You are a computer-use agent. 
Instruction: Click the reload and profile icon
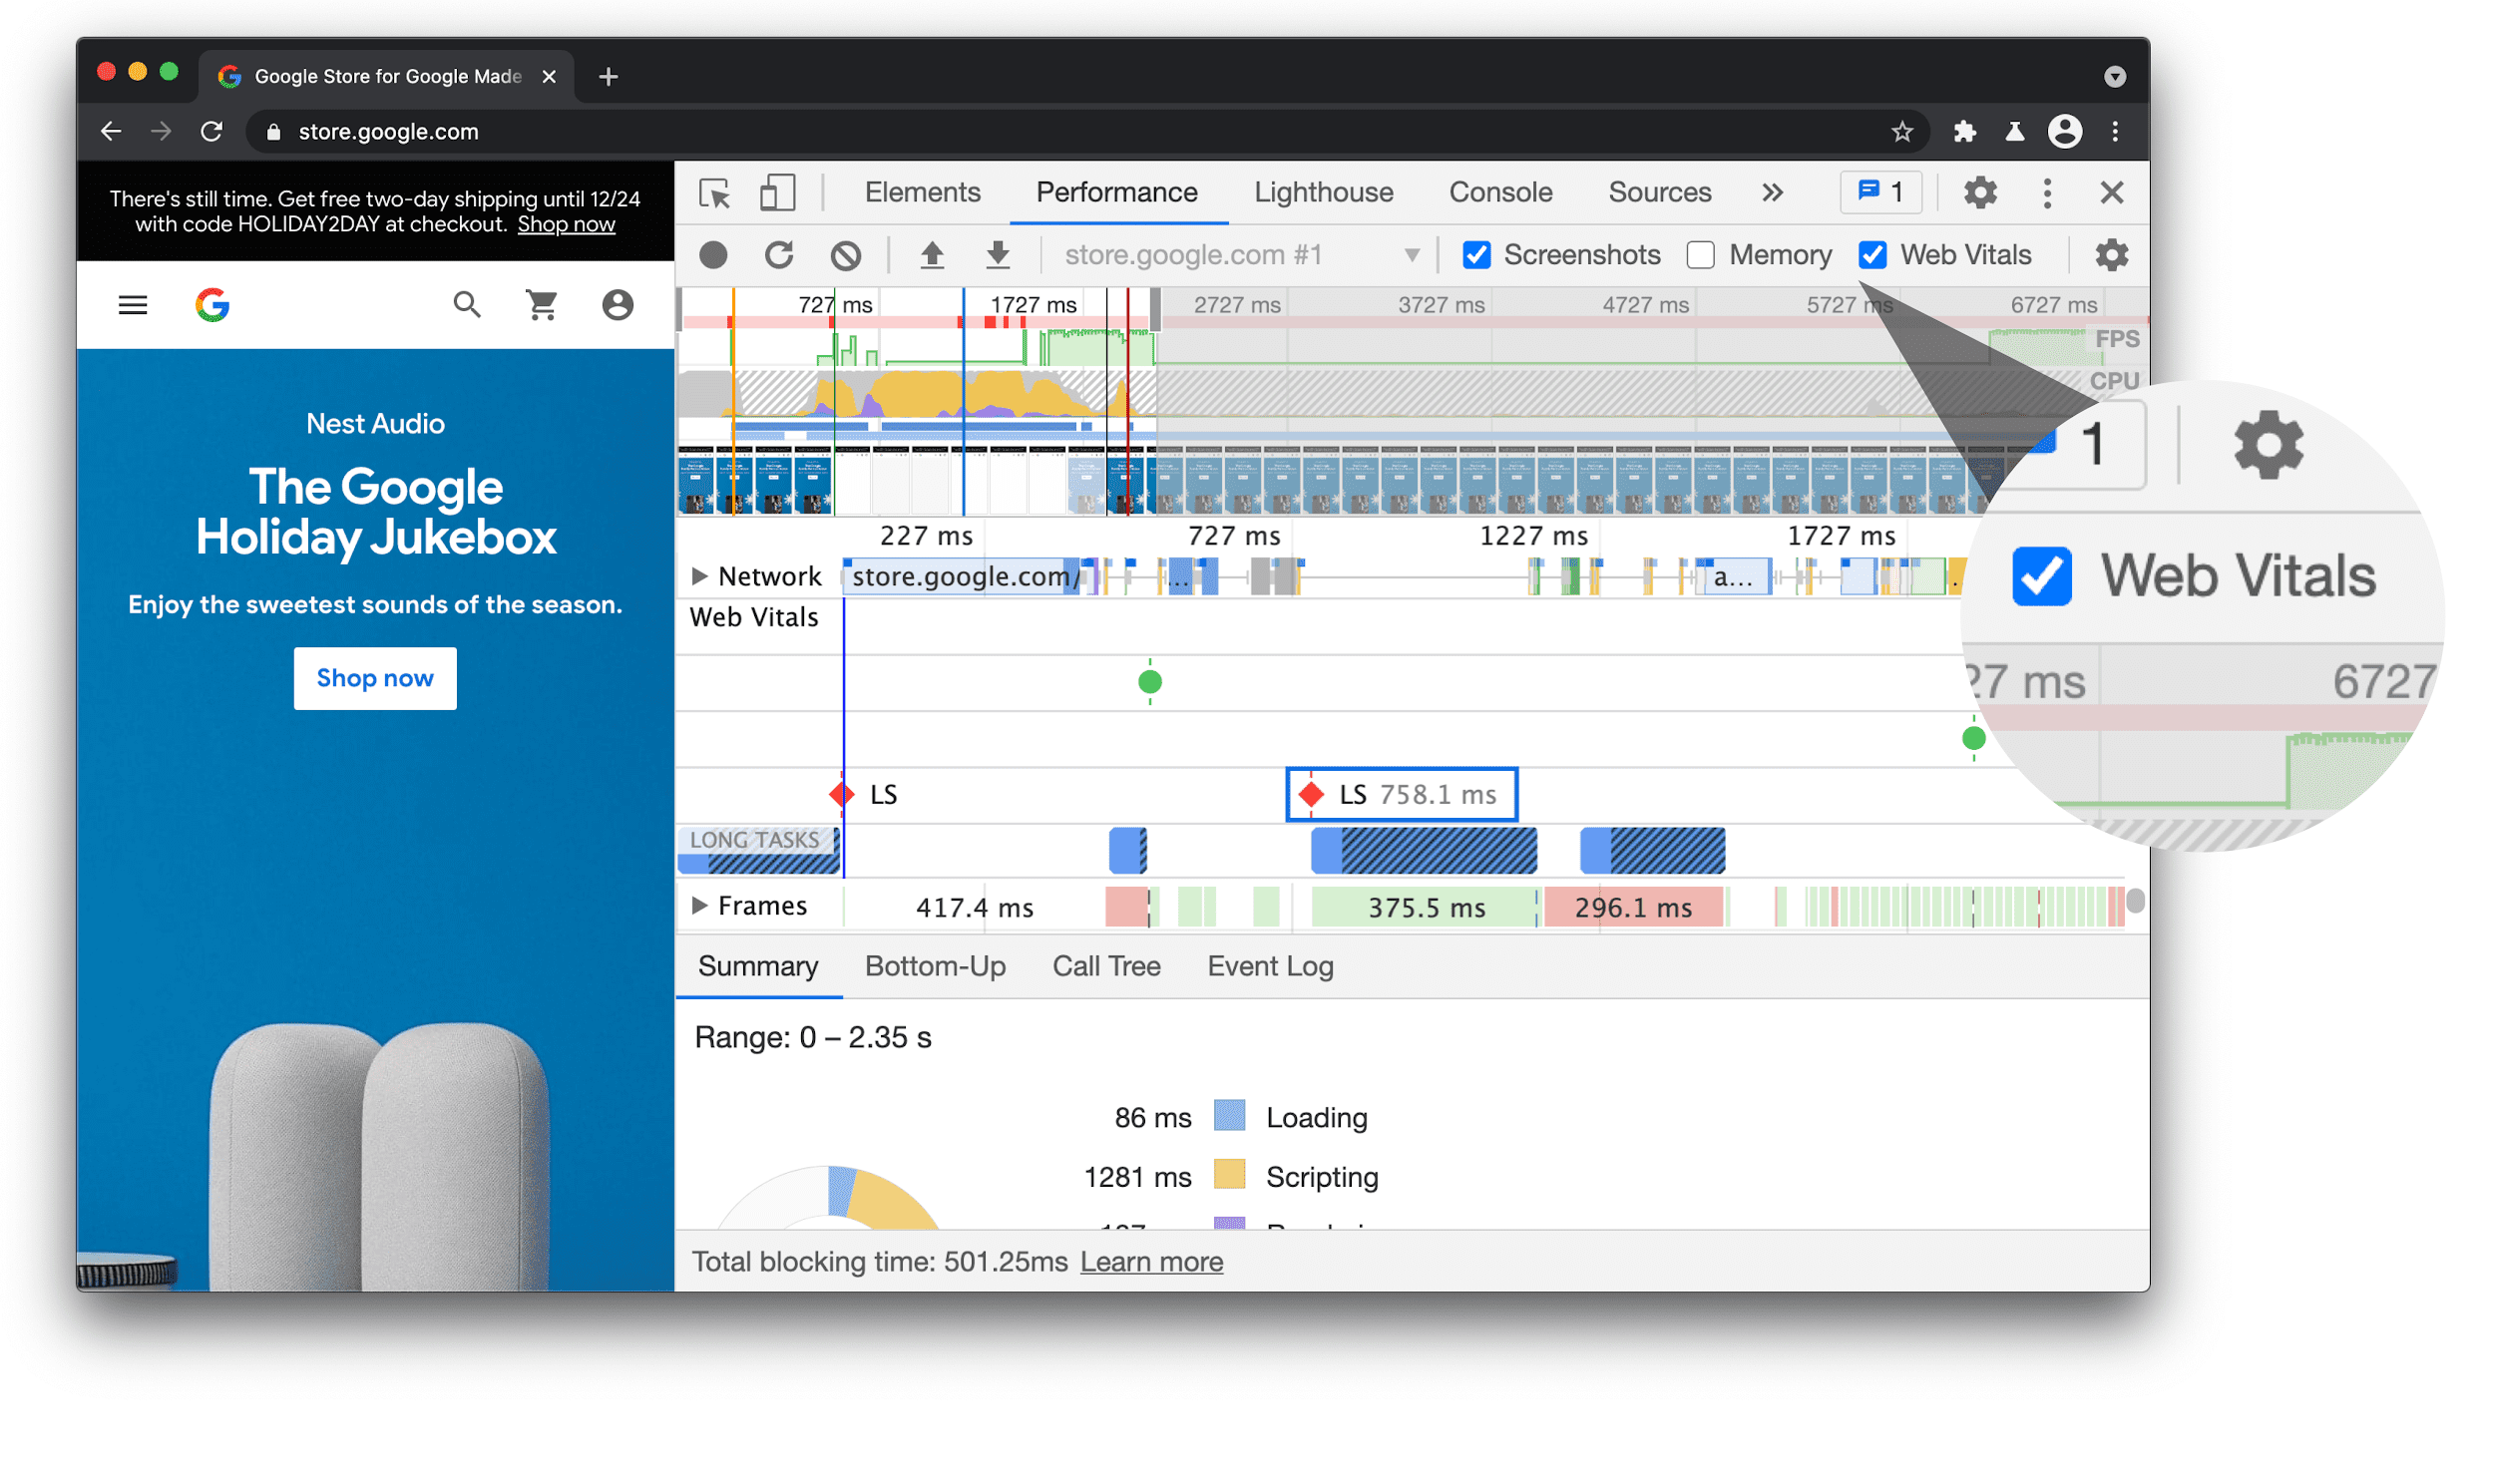click(x=779, y=252)
